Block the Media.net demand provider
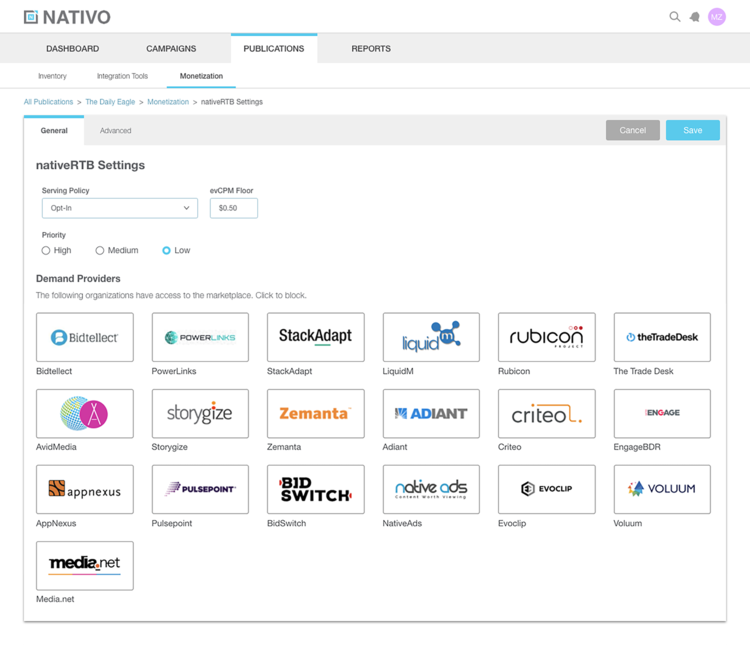This screenshot has height=645, width=750. point(85,566)
